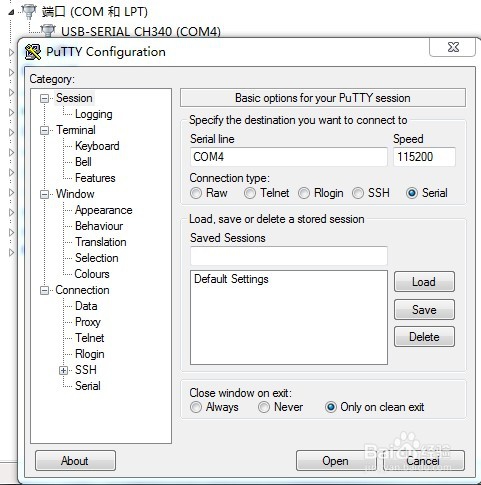The image size is (481, 485).
Task: Select USB-SERIAL CH340 (COM4) in Device Manager
Action: tap(141, 32)
